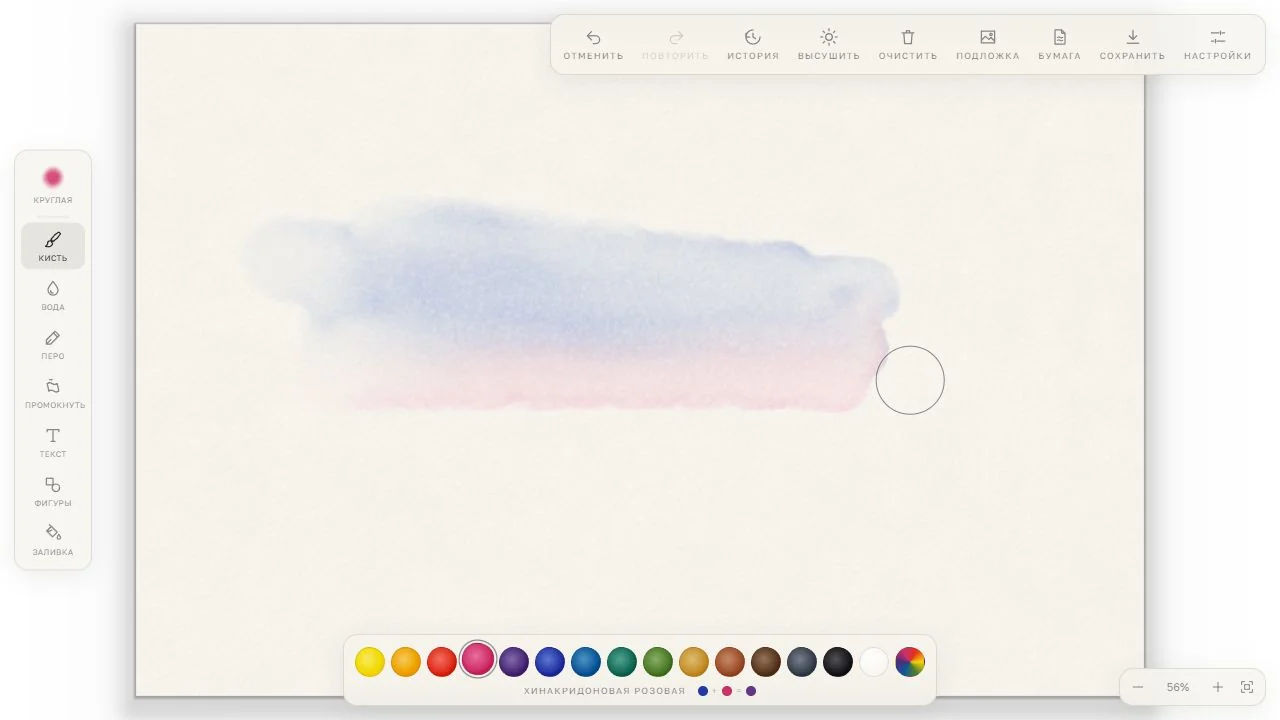Viewport: 1280px width, 720px height.
Task: Pick the orange paint in the palette
Action: 406,662
